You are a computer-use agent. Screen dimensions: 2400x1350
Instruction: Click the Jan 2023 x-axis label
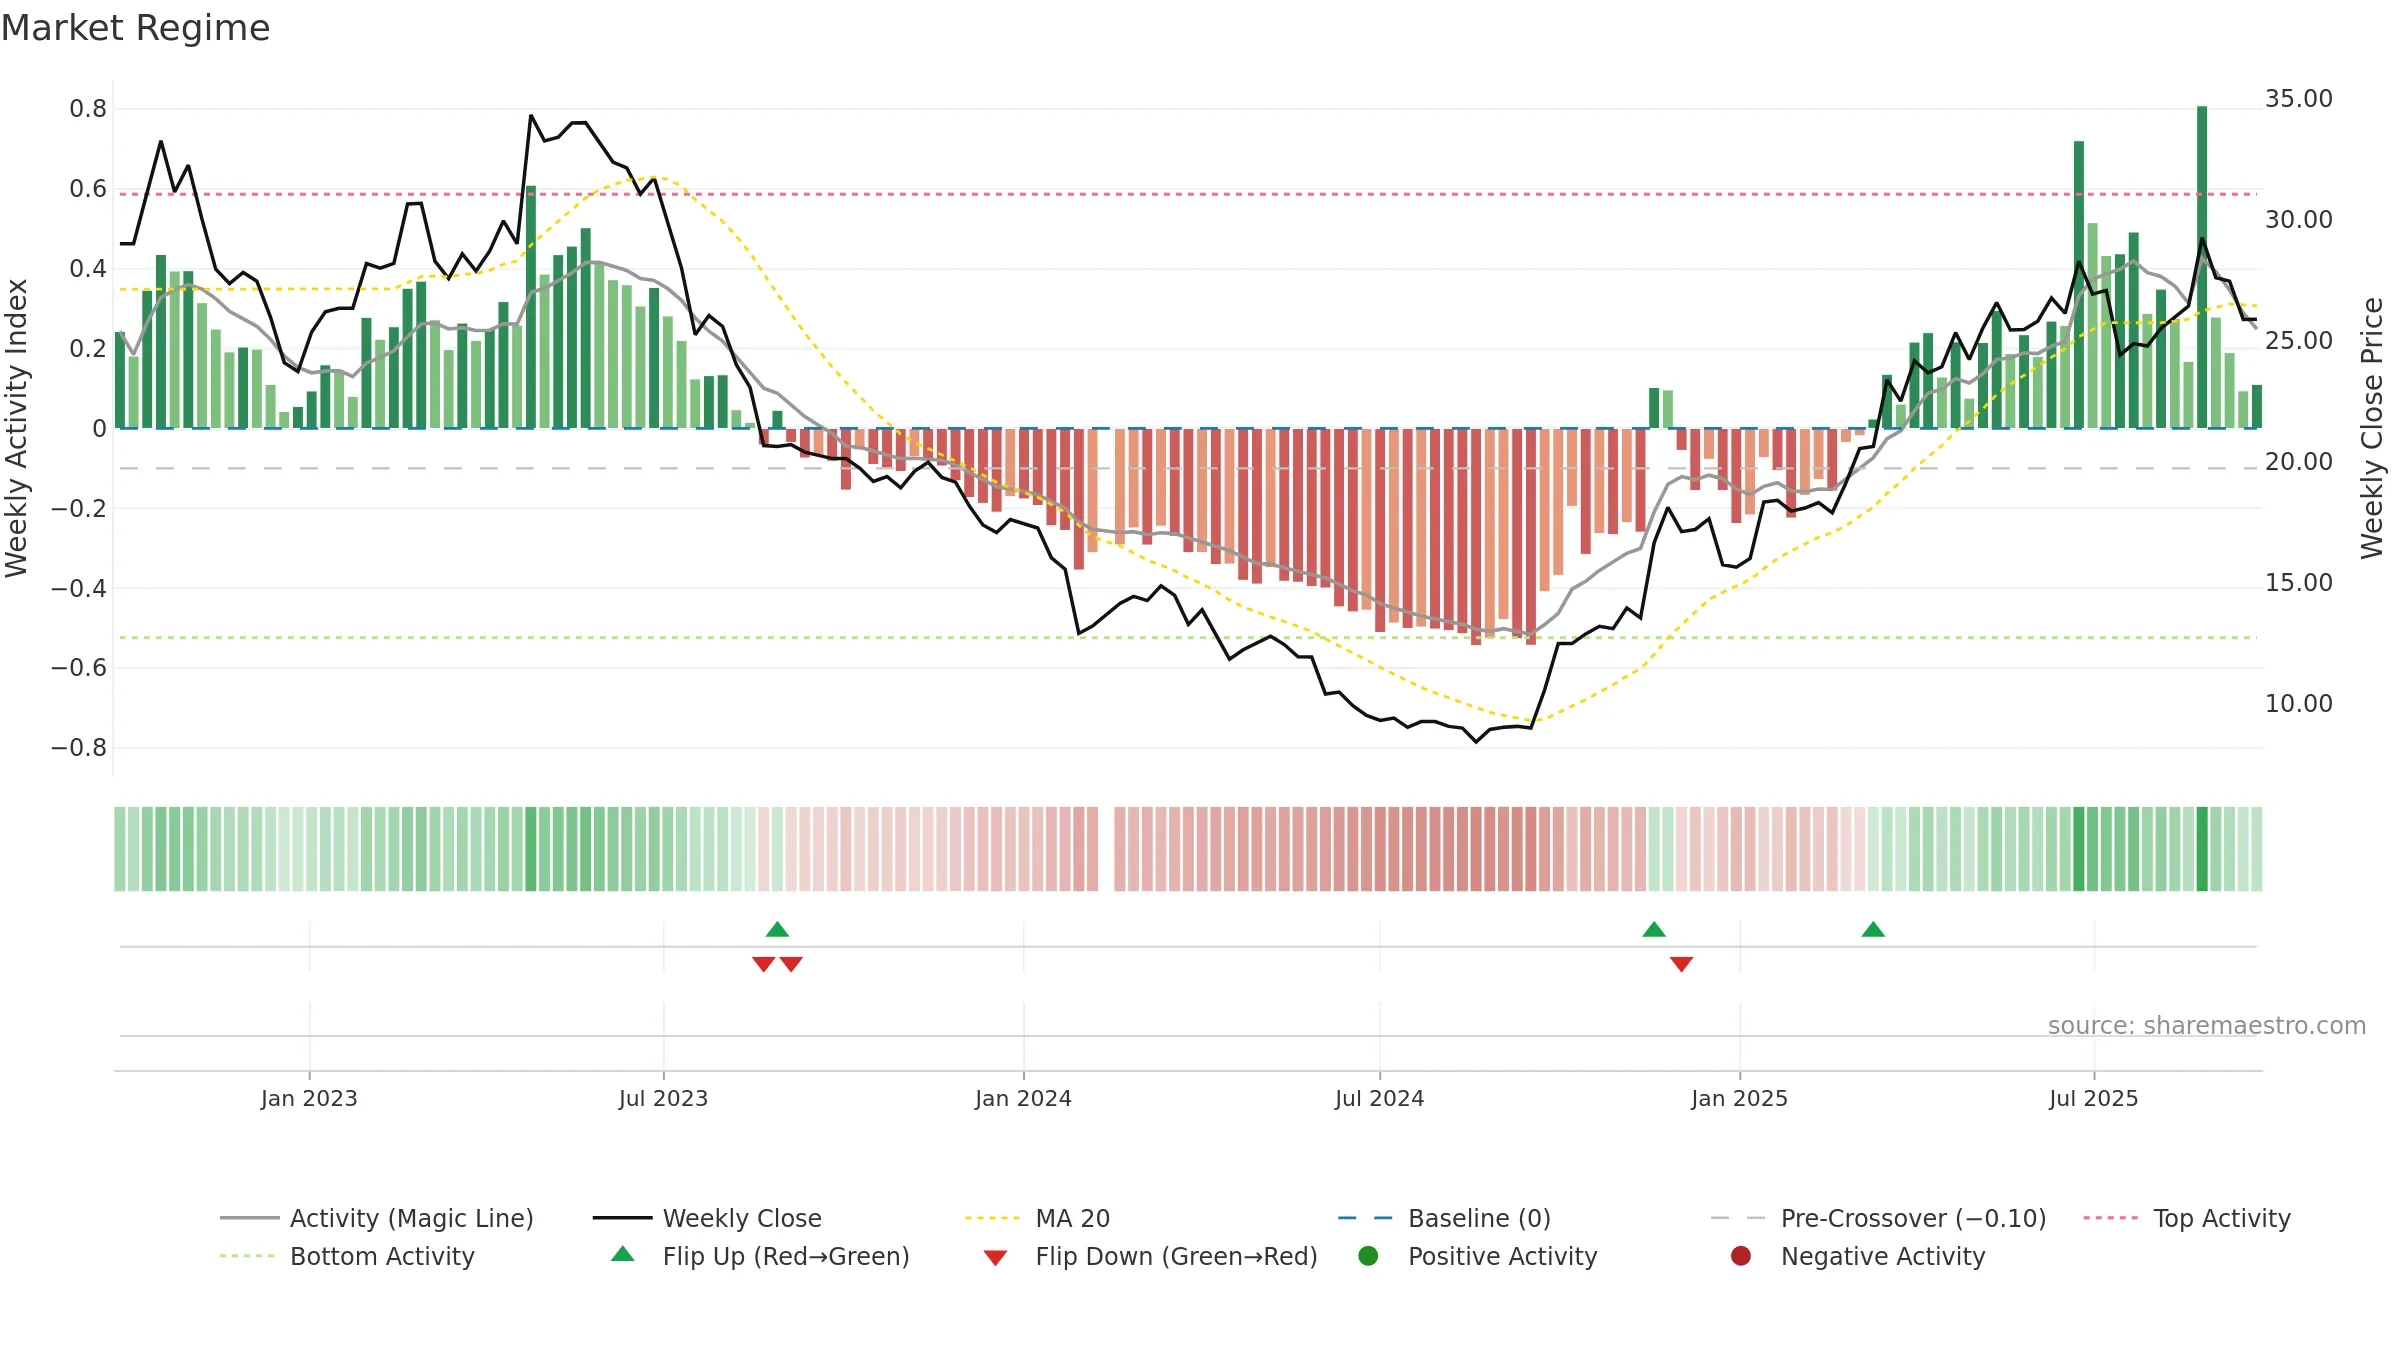pyautogui.click(x=309, y=1098)
